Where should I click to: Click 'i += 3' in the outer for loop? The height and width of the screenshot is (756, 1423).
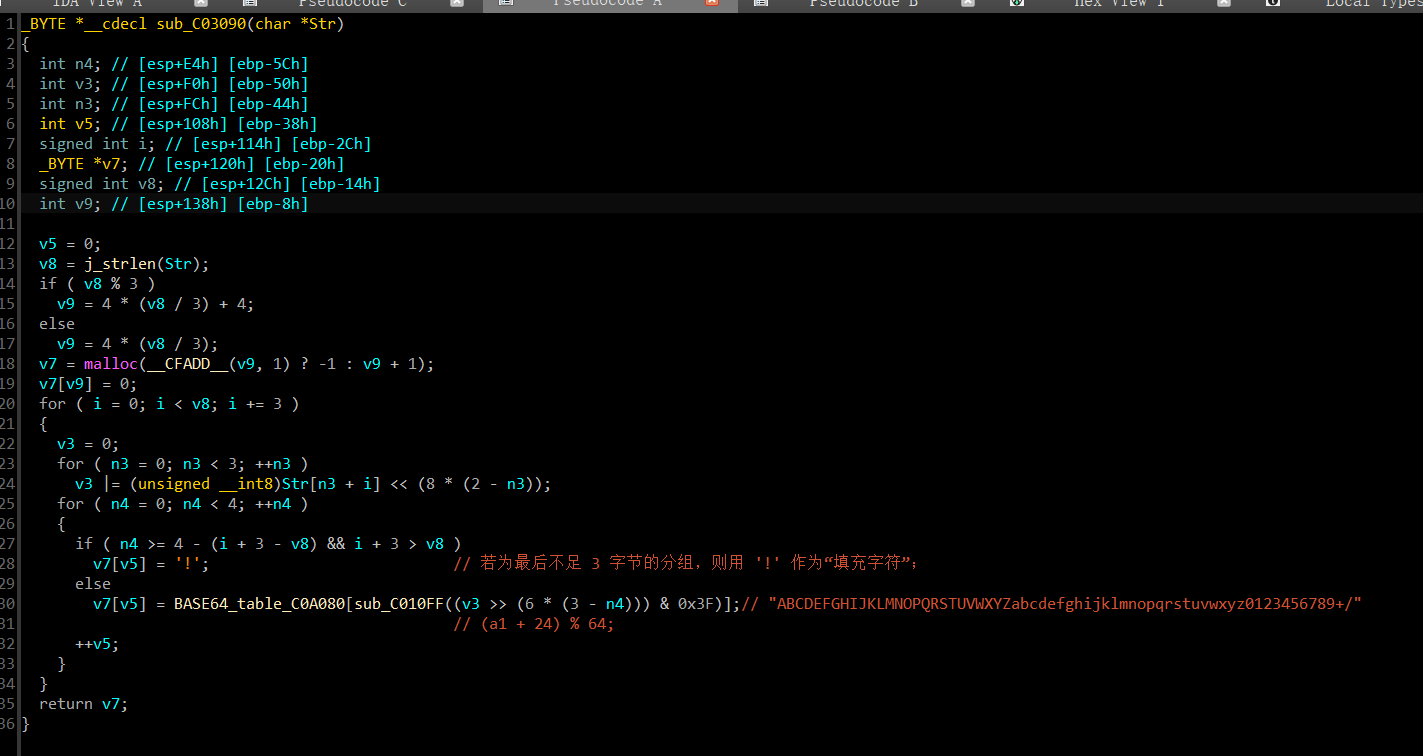tap(255, 404)
